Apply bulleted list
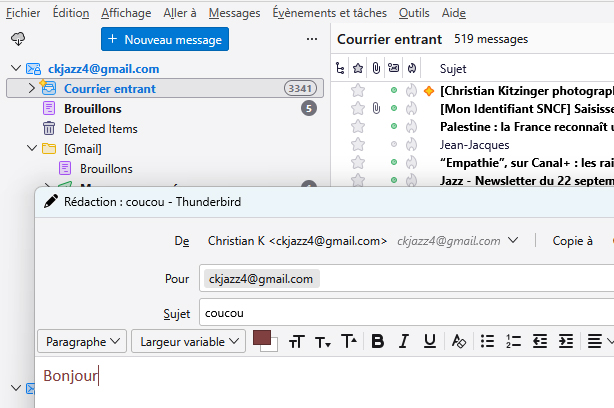This screenshot has width=614, height=408. click(x=487, y=341)
